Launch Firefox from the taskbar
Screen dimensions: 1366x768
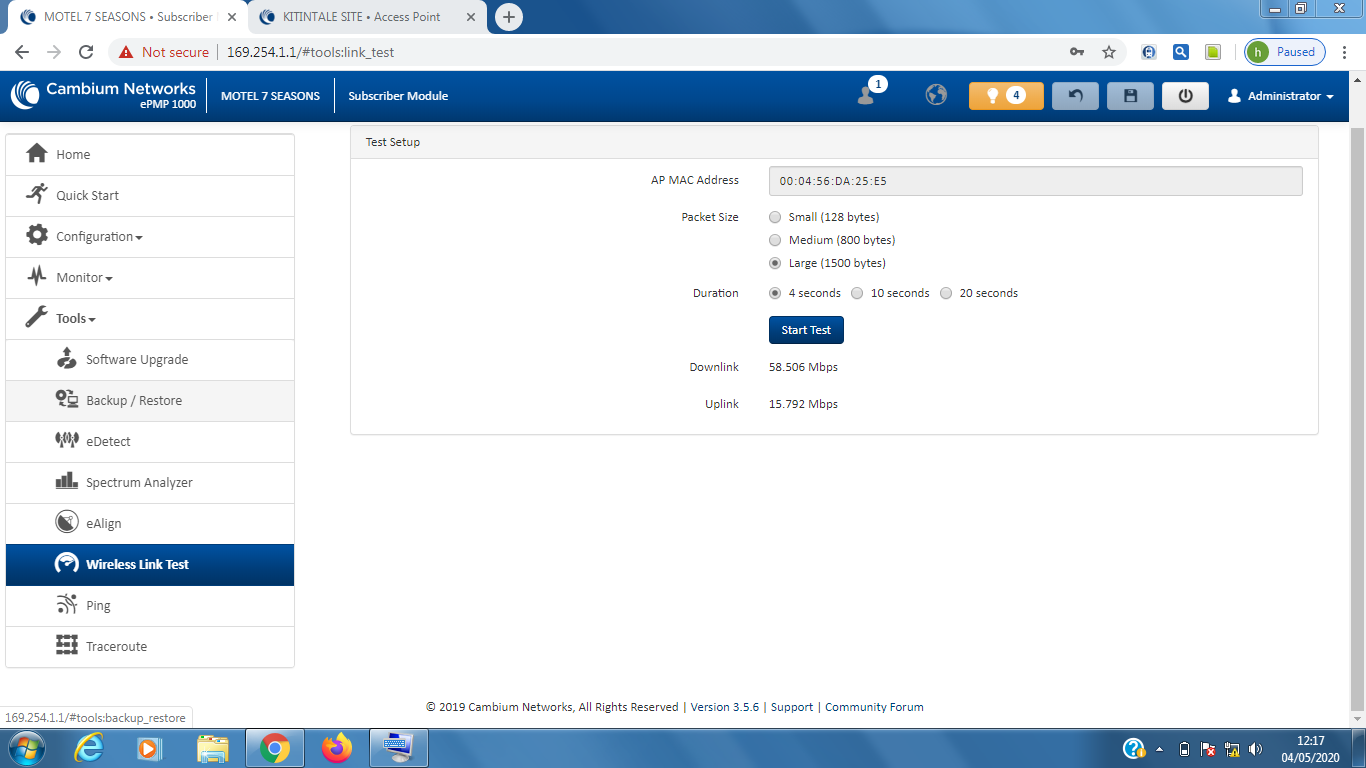pyautogui.click(x=337, y=748)
